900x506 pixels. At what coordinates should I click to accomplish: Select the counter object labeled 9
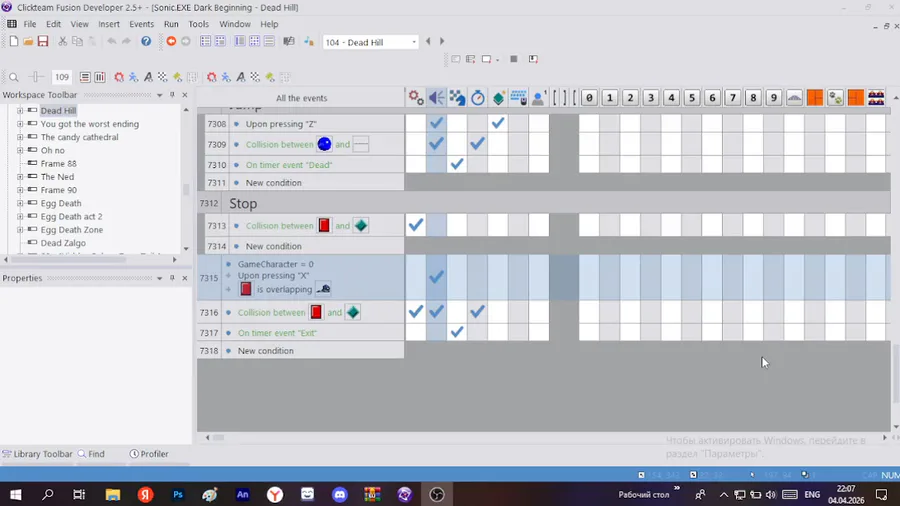click(774, 98)
